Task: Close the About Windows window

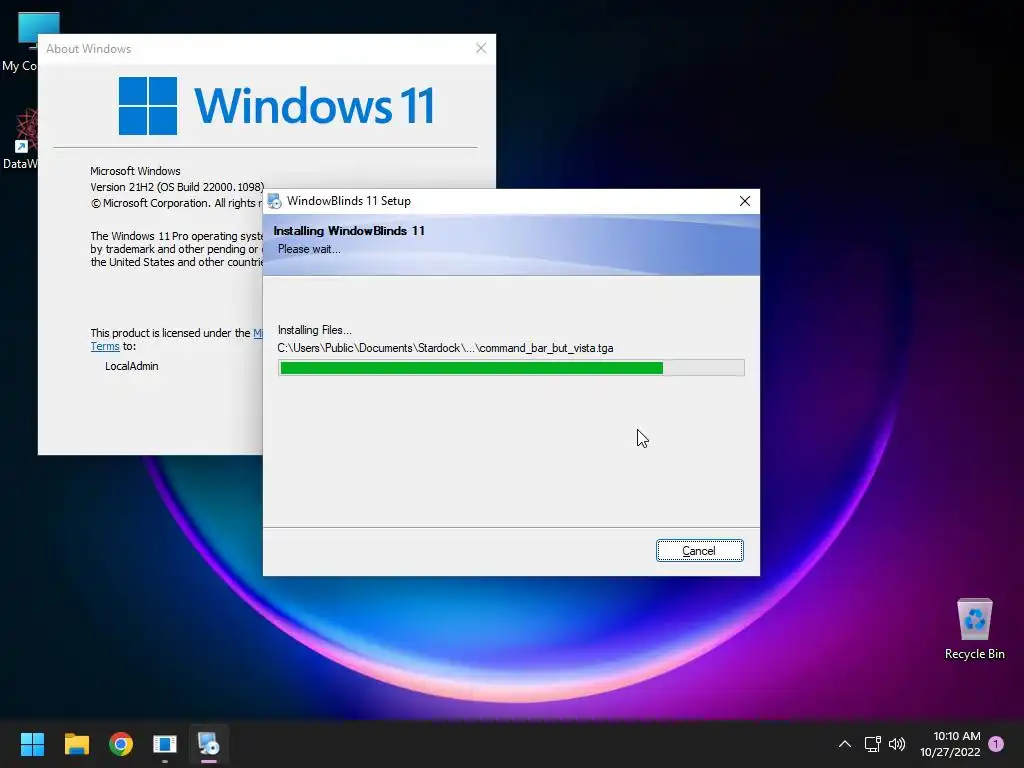Action: 481,48
